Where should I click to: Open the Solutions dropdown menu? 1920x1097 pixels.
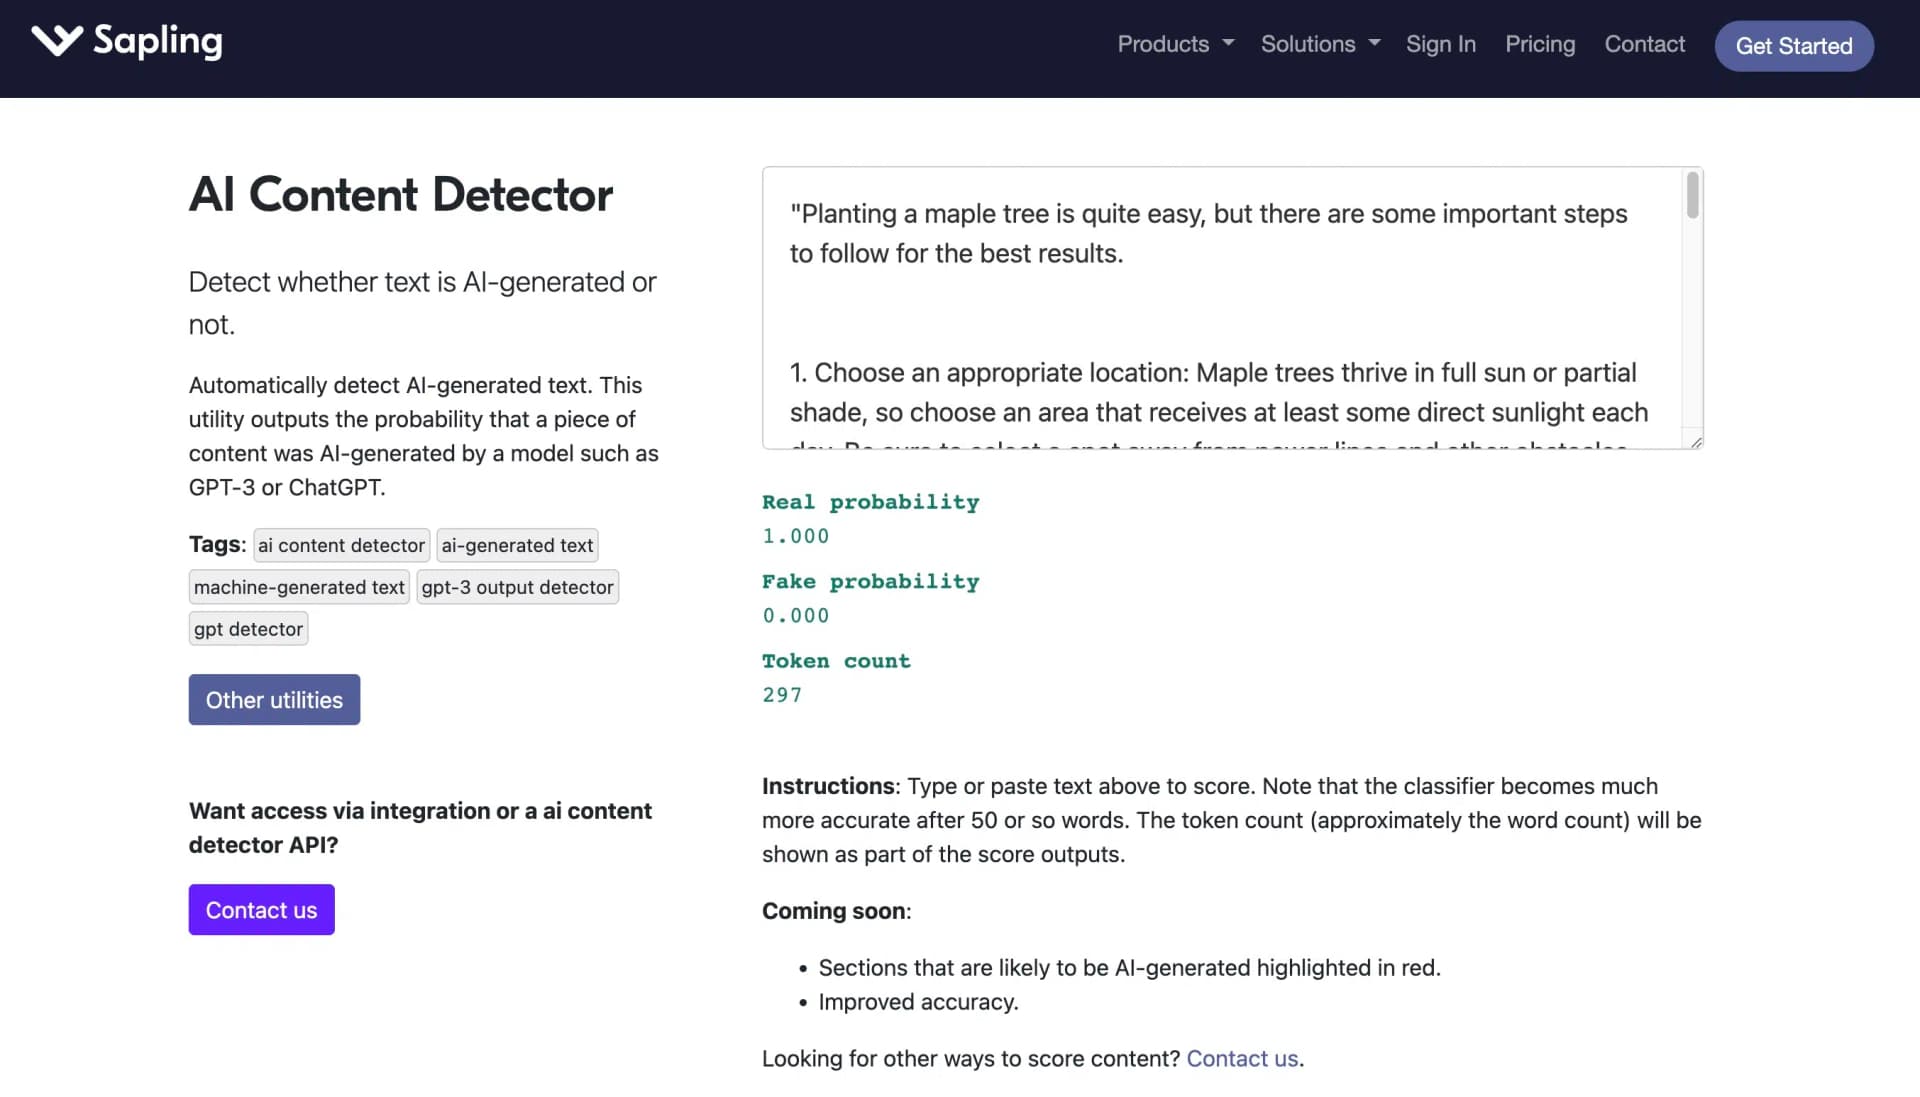pyautogui.click(x=1310, y=44)
